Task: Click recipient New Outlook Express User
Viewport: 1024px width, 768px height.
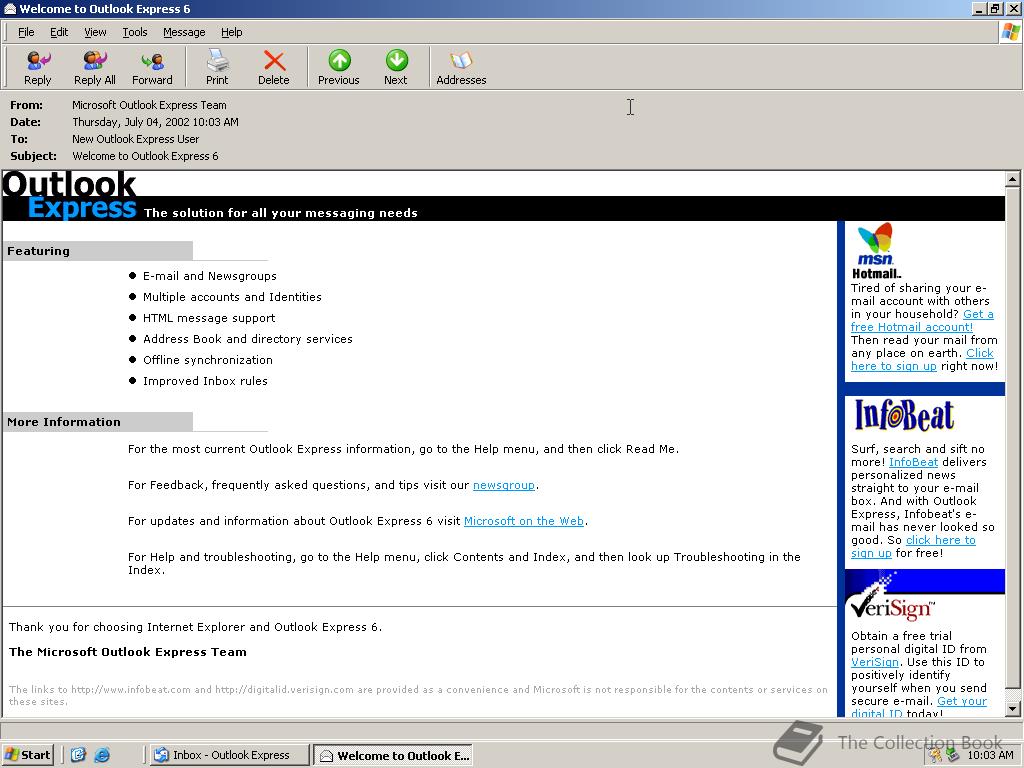Action: click(x=135, y=139)
